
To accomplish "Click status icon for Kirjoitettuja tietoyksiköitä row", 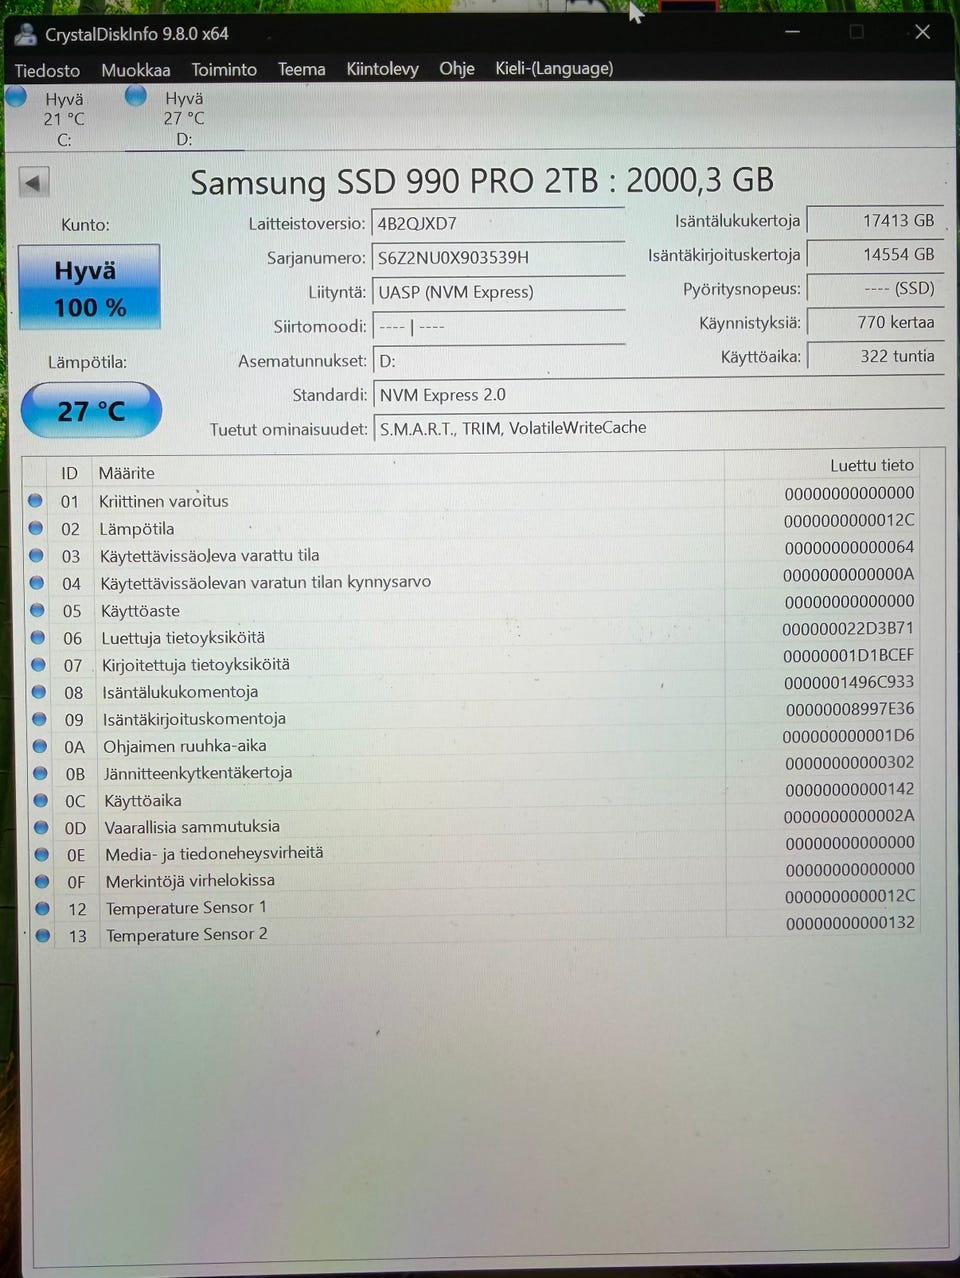I will [x=38, y=664].
